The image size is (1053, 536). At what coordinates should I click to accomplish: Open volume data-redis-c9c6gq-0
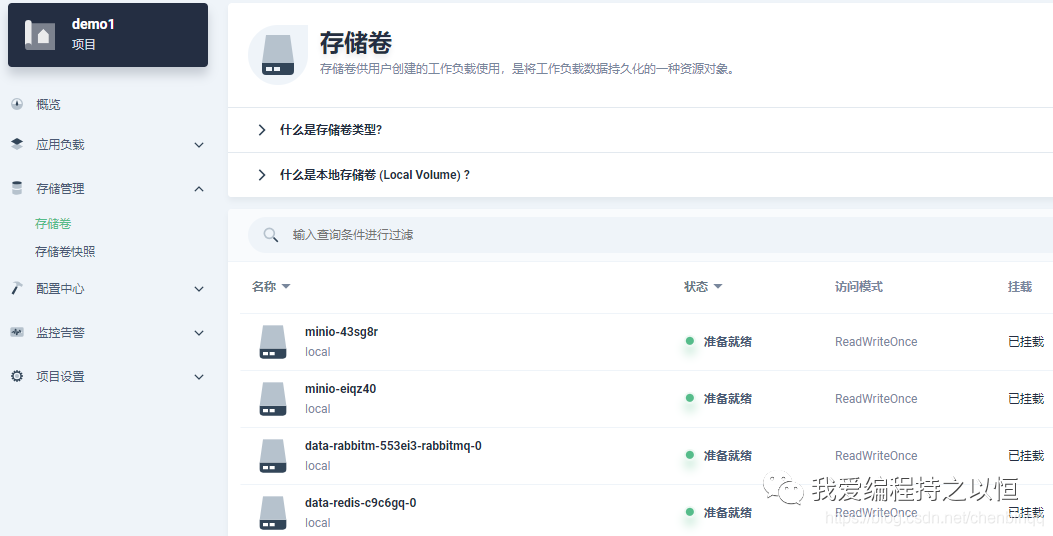coord(361,503)
